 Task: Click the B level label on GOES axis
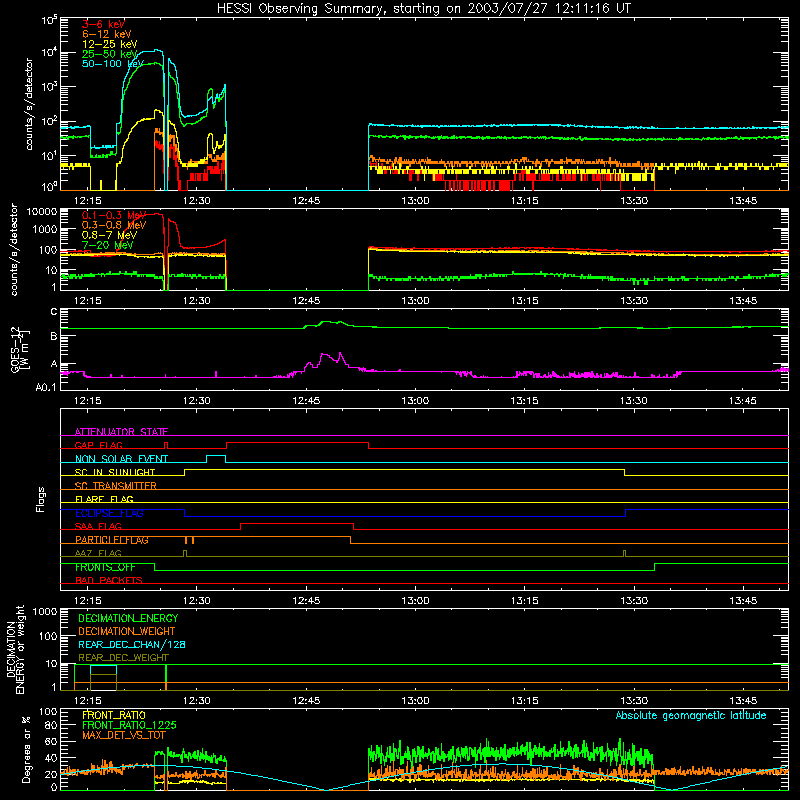click(54, 337)
